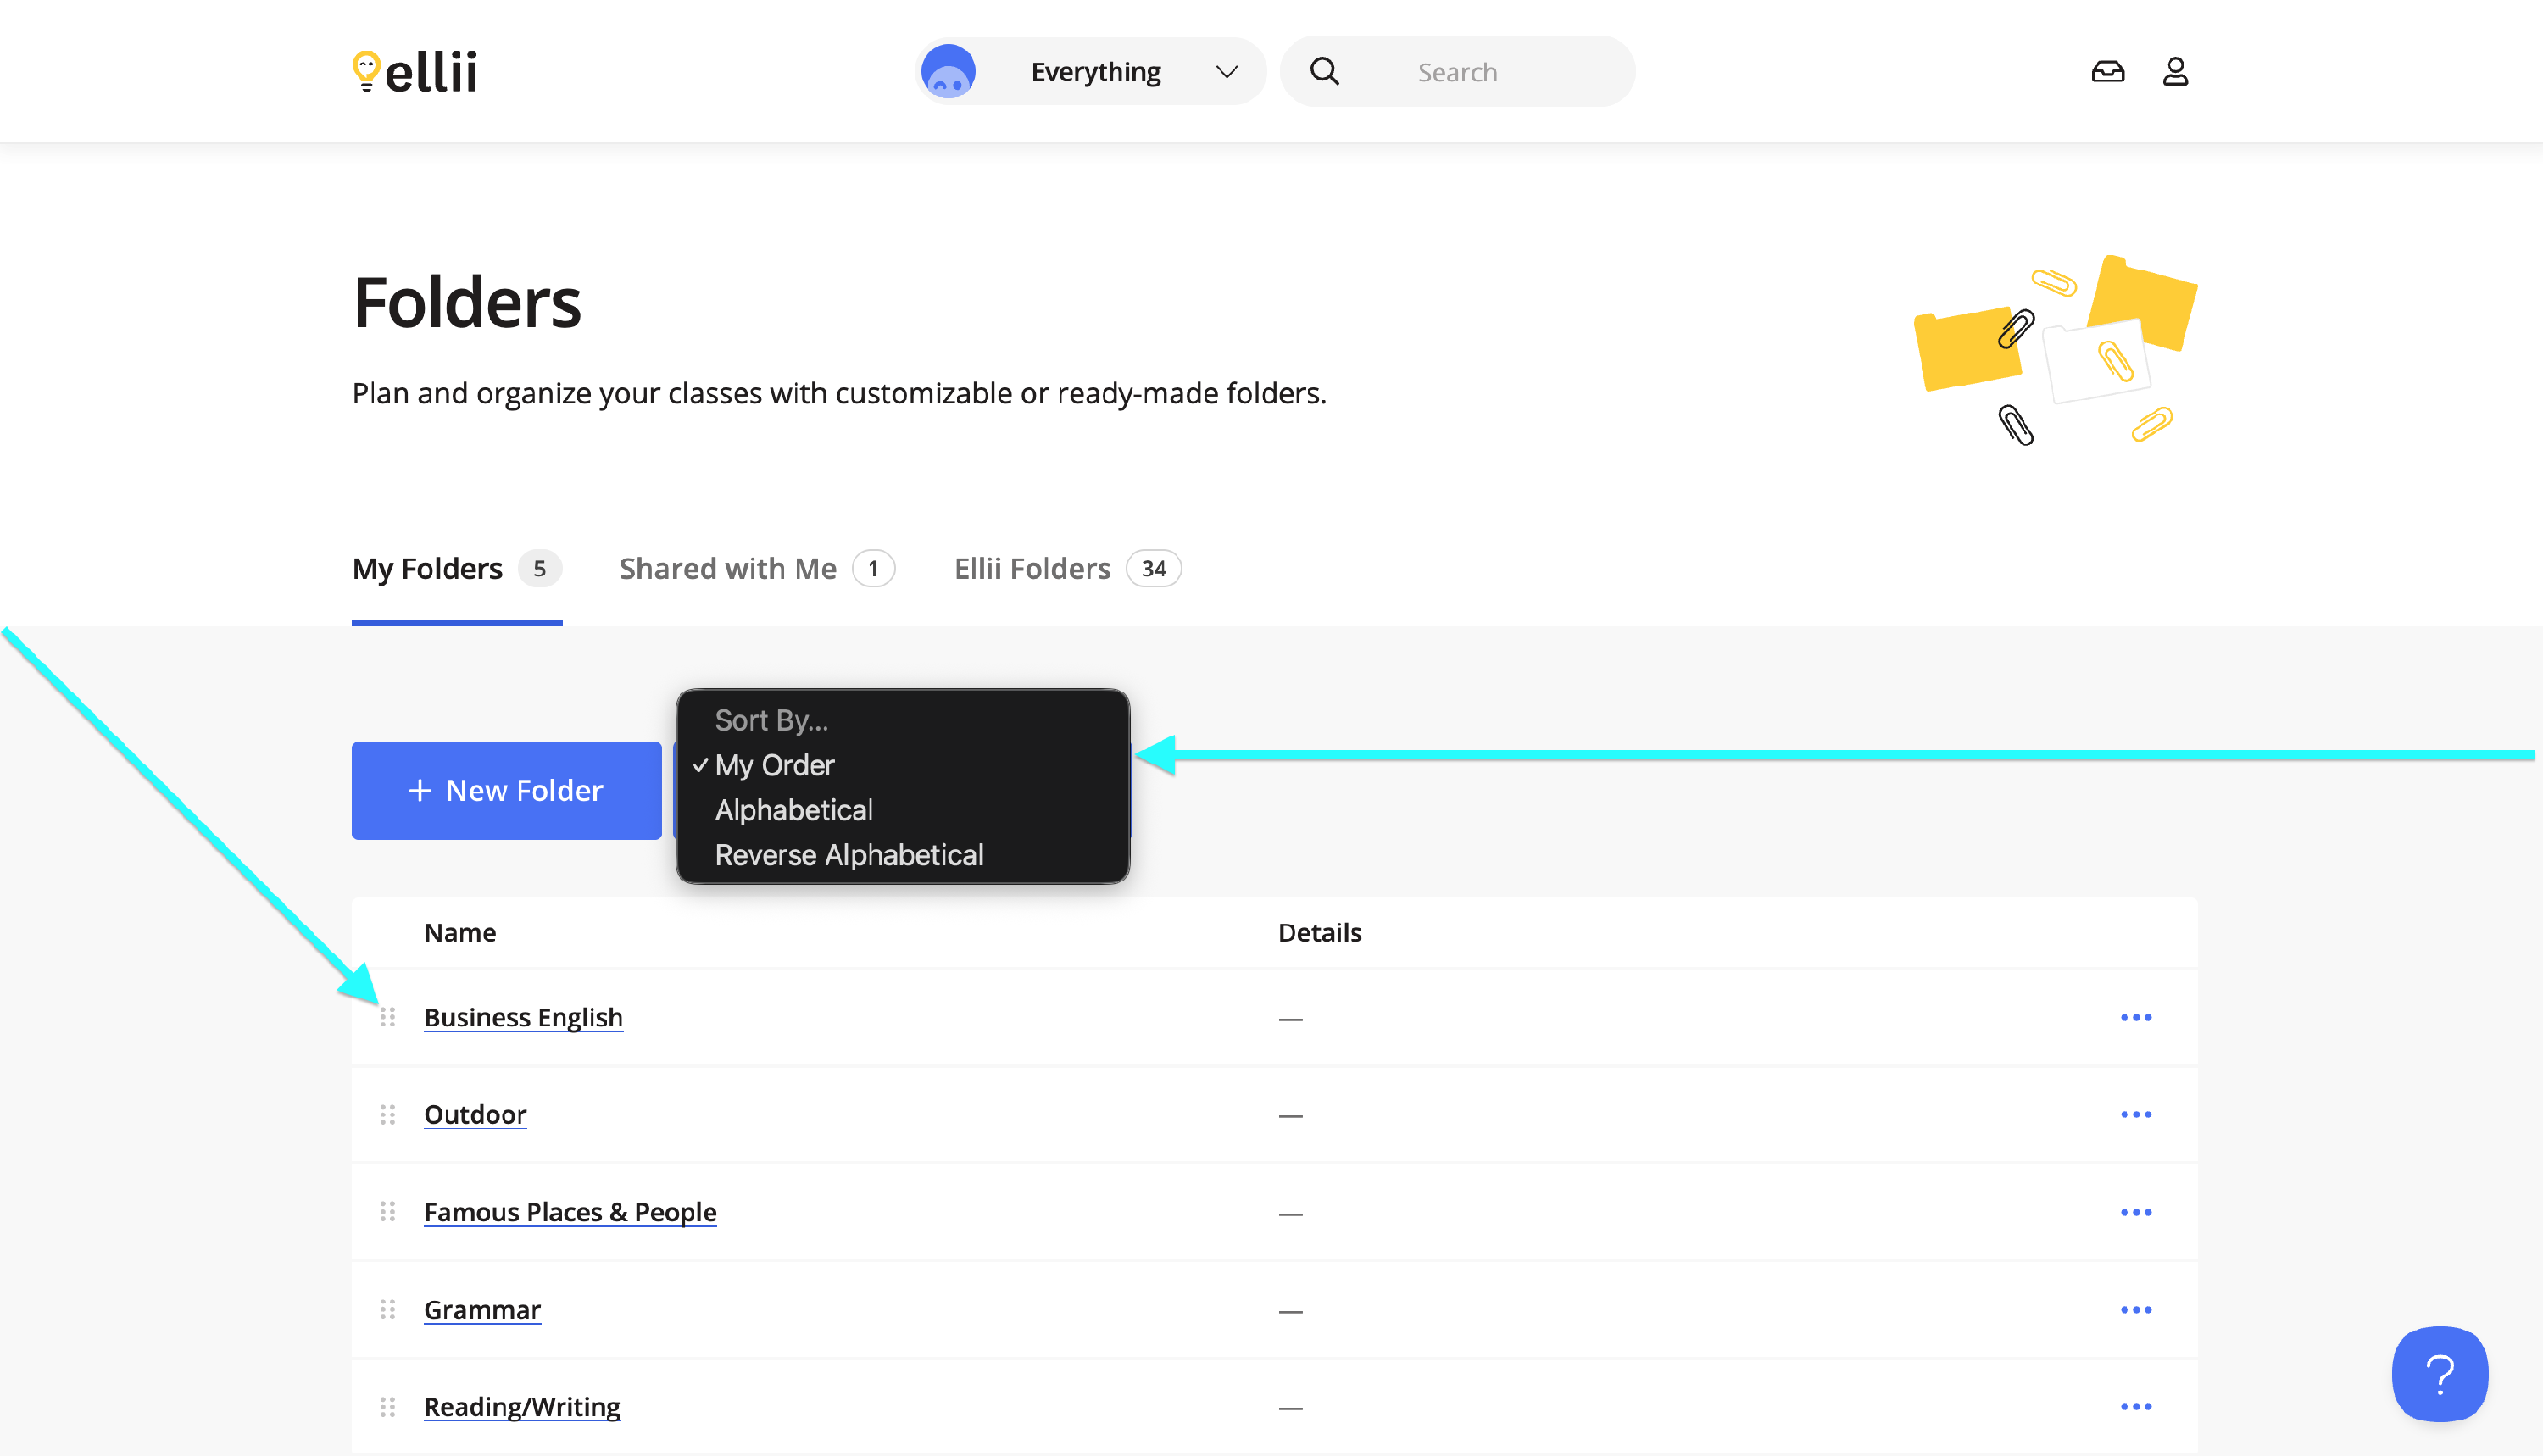This screenshot has height=1456, width=2543.
Task: Switch to Ellii Folders tab
Action: pos(1032,569)
